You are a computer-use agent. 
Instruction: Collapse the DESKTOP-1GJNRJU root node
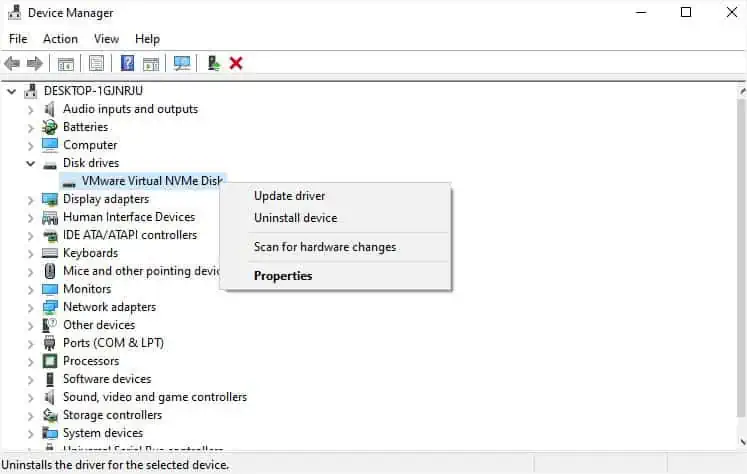tap(11, 91)
